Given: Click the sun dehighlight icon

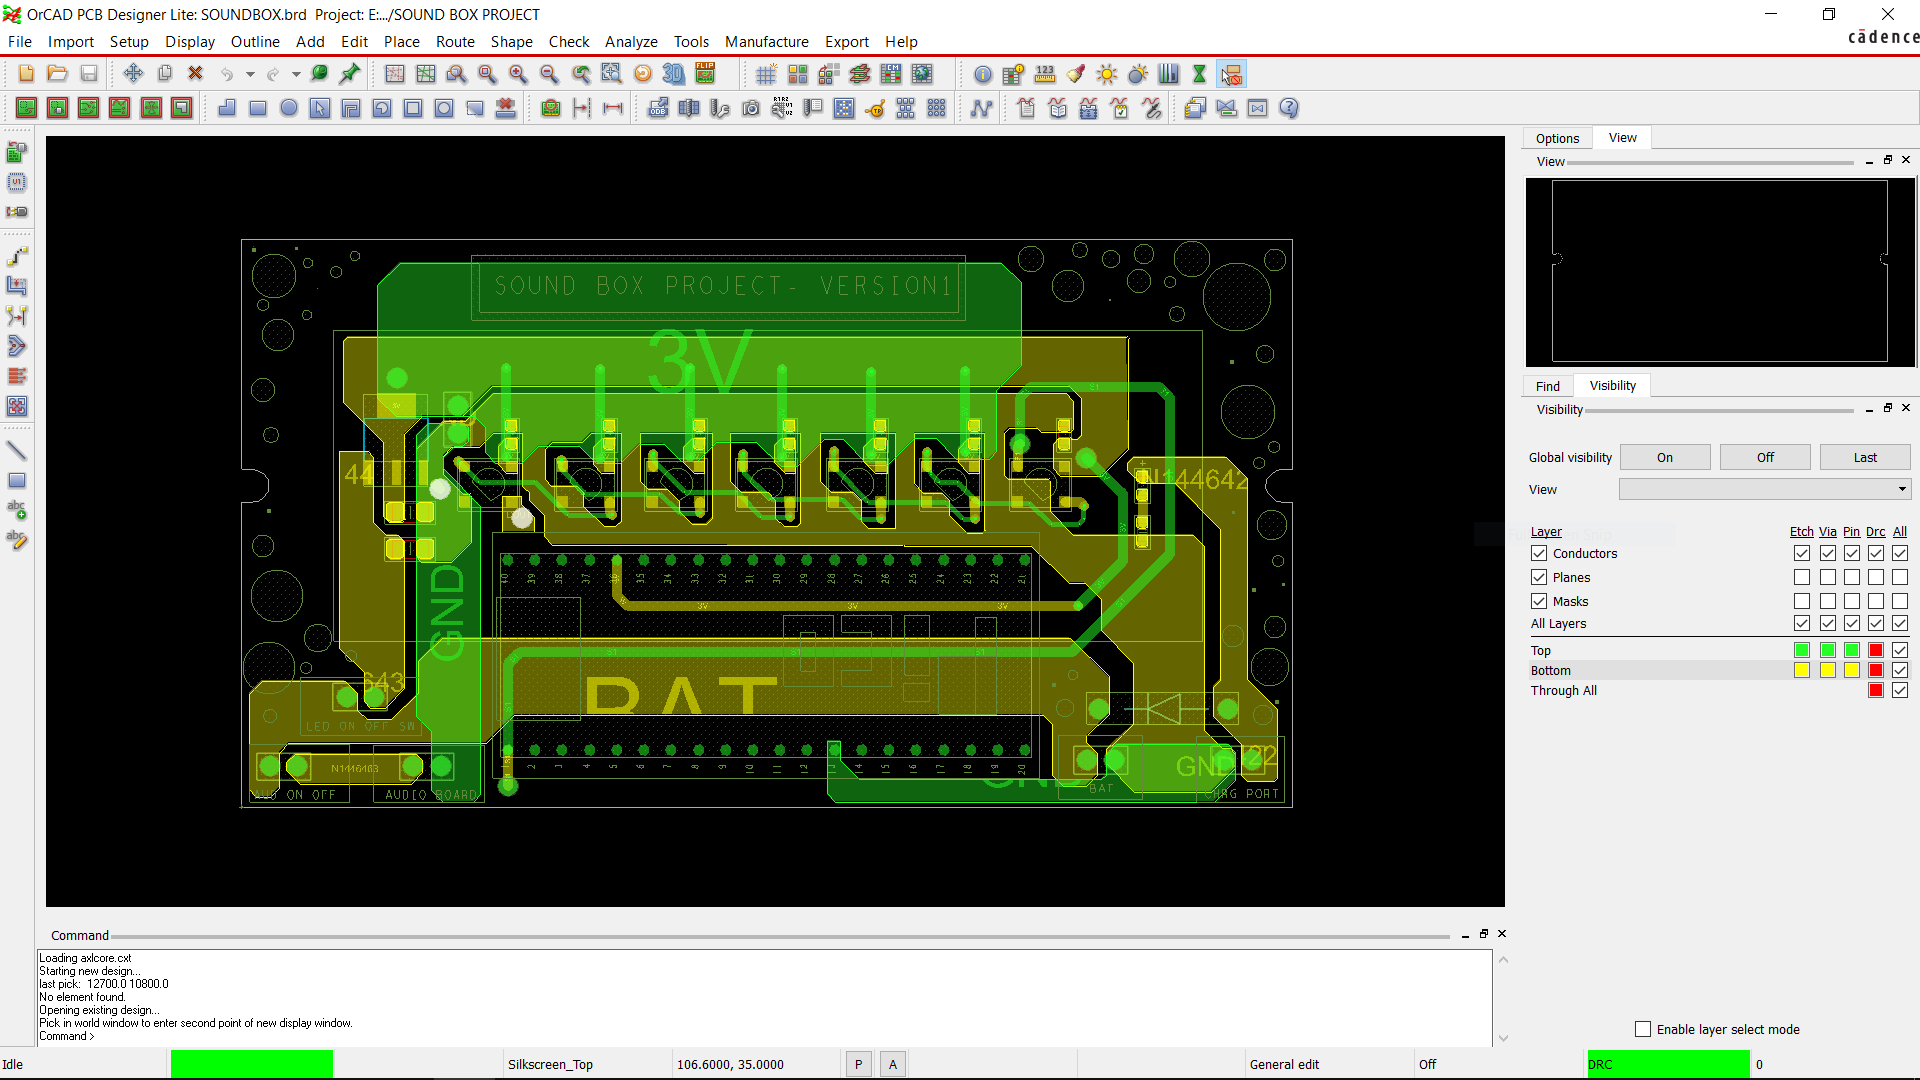Looking at the screenshot, I should tap(1107, 74).
